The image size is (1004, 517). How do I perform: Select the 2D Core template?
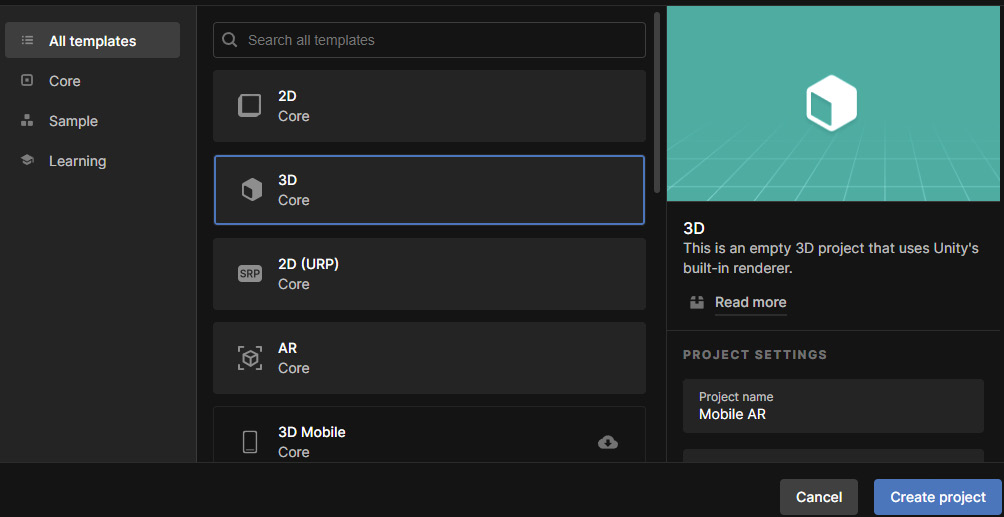point(429,106)
